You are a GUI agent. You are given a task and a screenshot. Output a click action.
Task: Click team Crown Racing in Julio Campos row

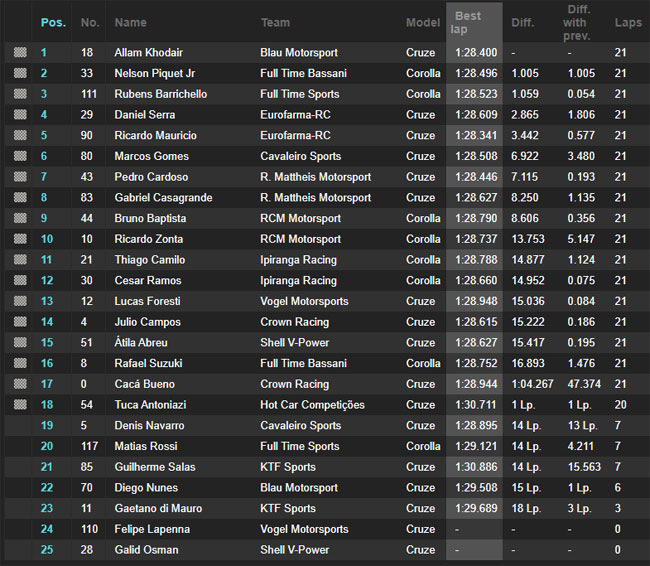295,322
